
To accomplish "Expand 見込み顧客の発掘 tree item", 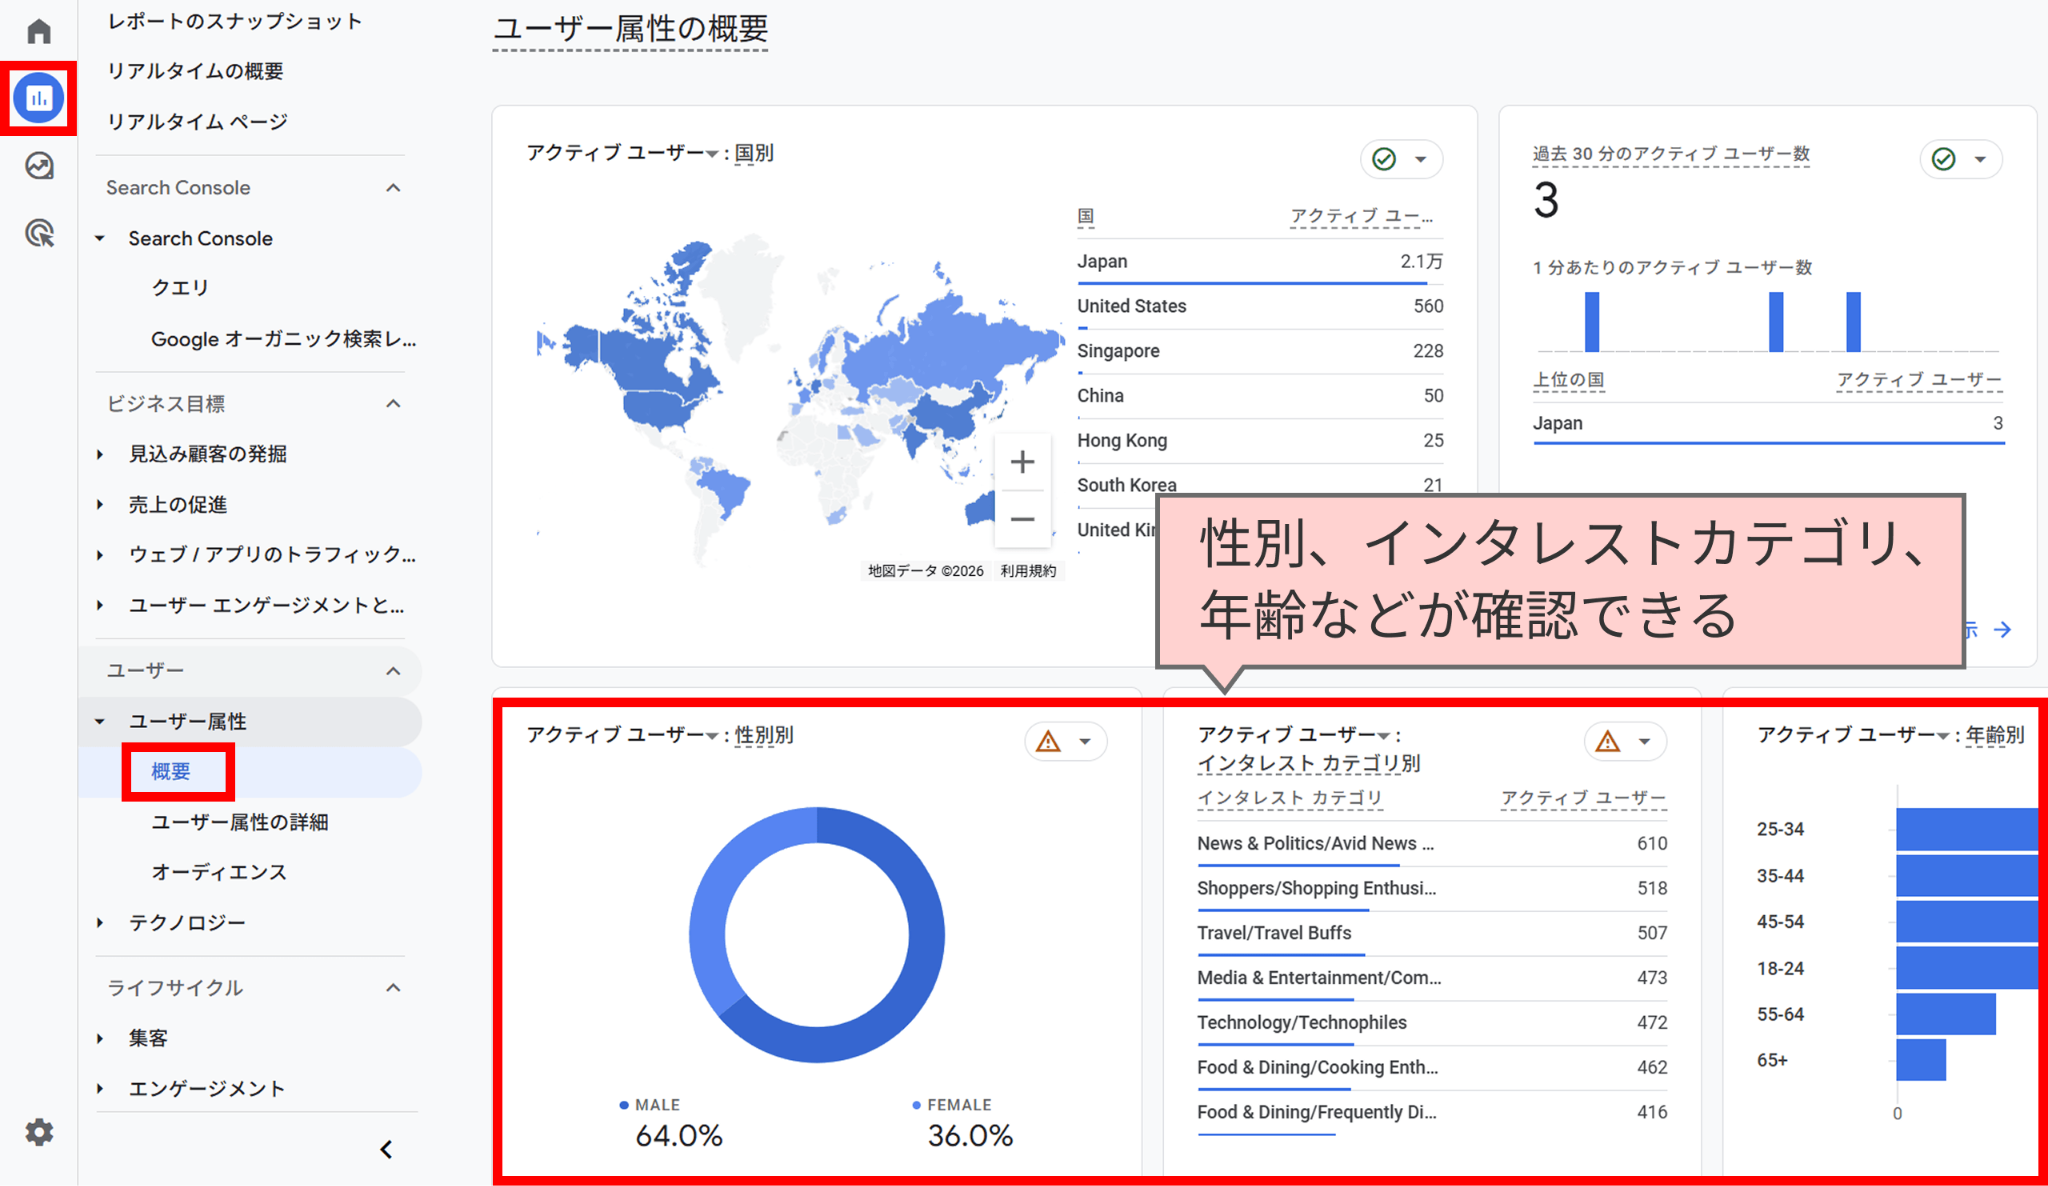I will [100, 454].
